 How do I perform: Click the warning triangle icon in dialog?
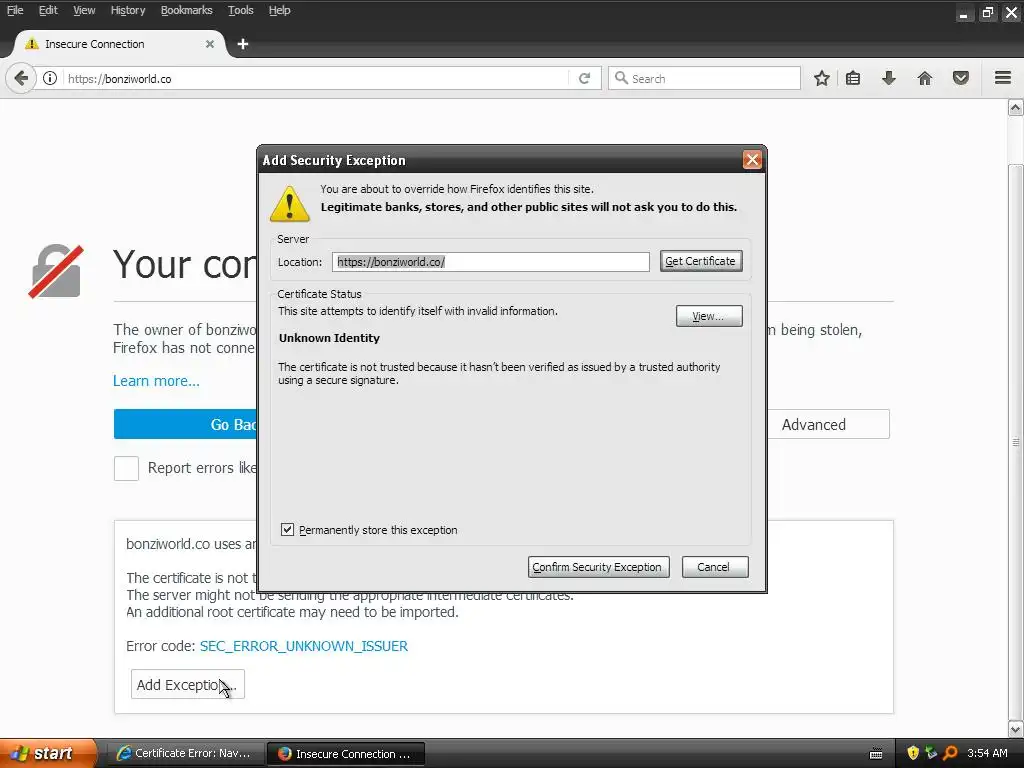tap(290, 203)
